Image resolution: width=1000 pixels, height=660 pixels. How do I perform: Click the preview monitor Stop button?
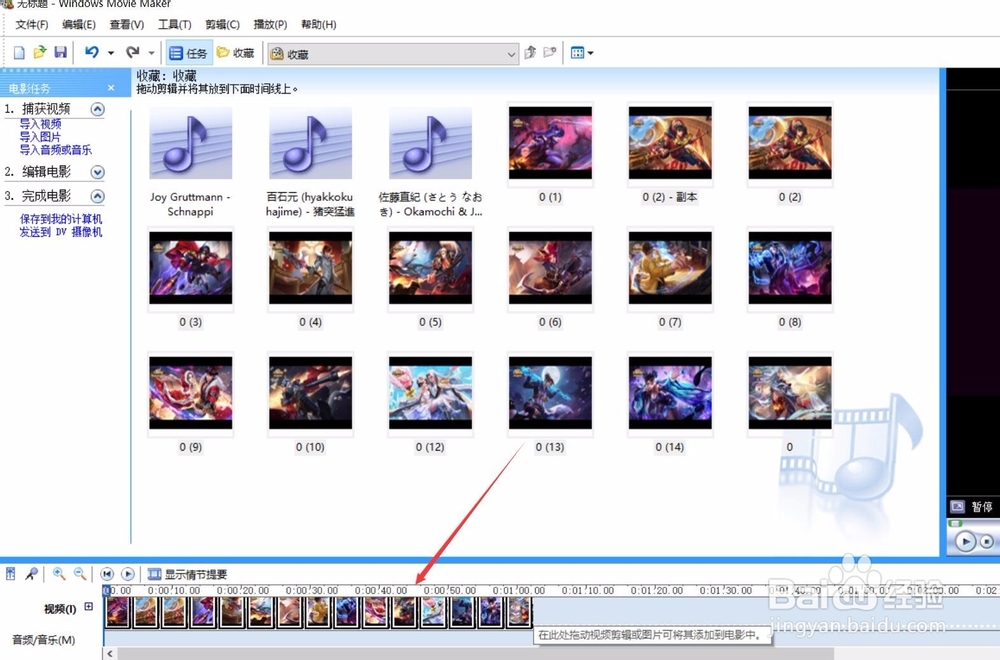tap(987, 541)
